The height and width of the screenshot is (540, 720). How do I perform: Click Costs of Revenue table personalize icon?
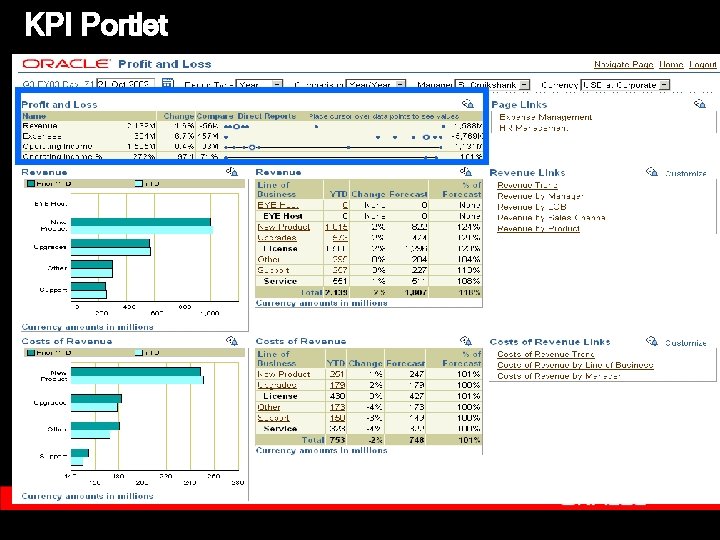(466, 341)
